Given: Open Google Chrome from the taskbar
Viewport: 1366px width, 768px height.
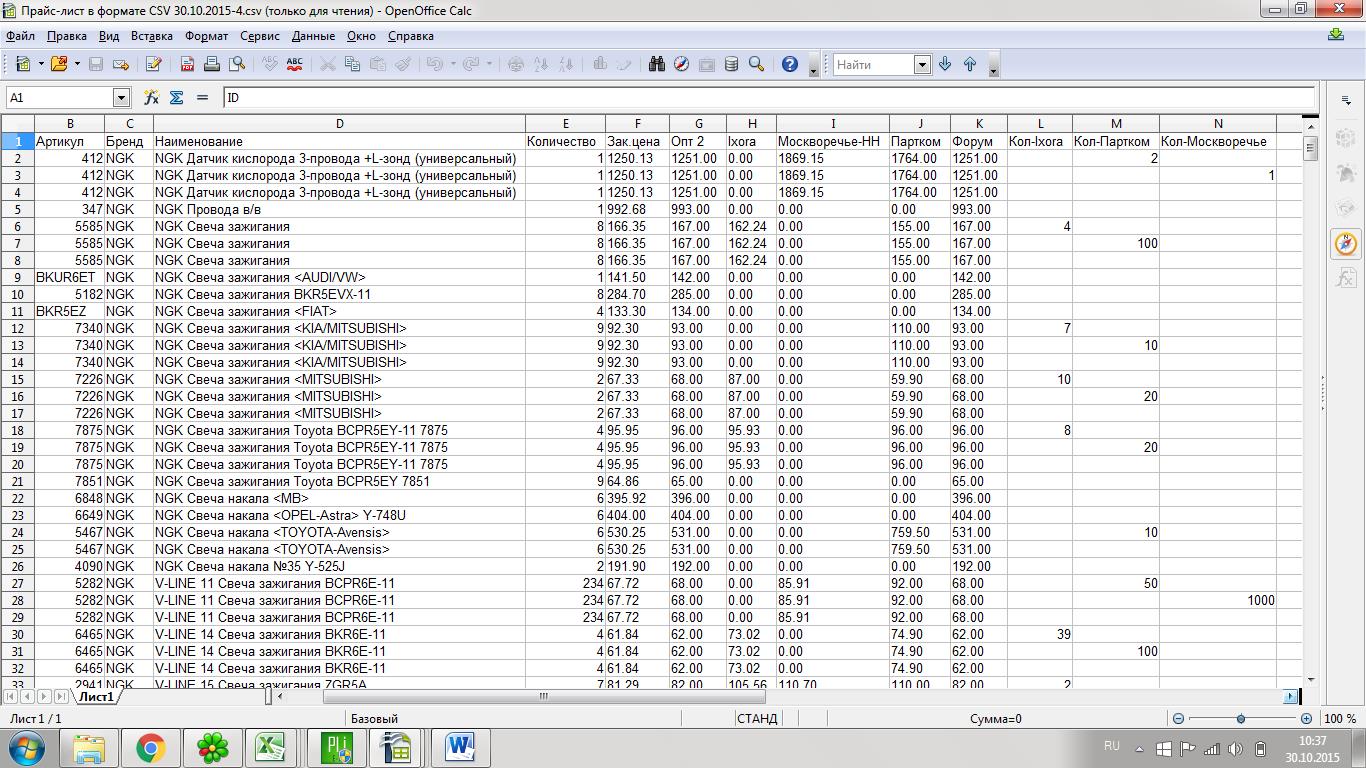Looking at the screenshot, I should click(151, 747).
